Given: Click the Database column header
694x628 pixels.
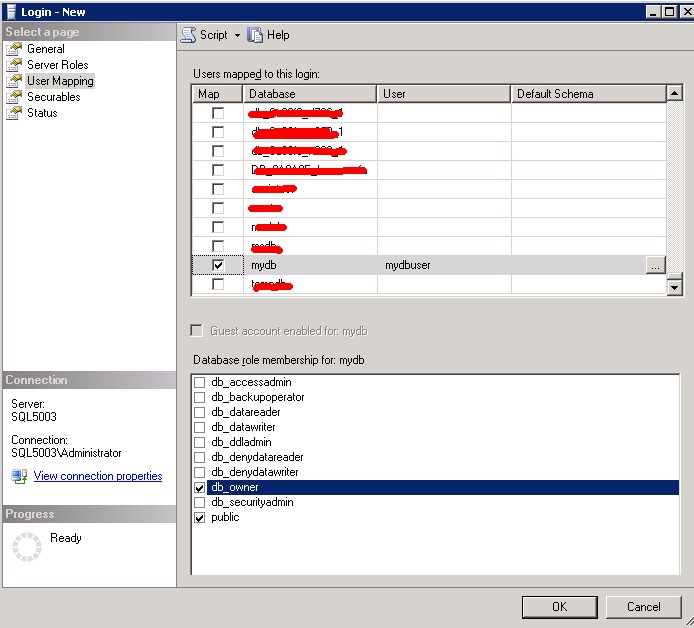Looking at the screenshot, I should tap(310, 94).
